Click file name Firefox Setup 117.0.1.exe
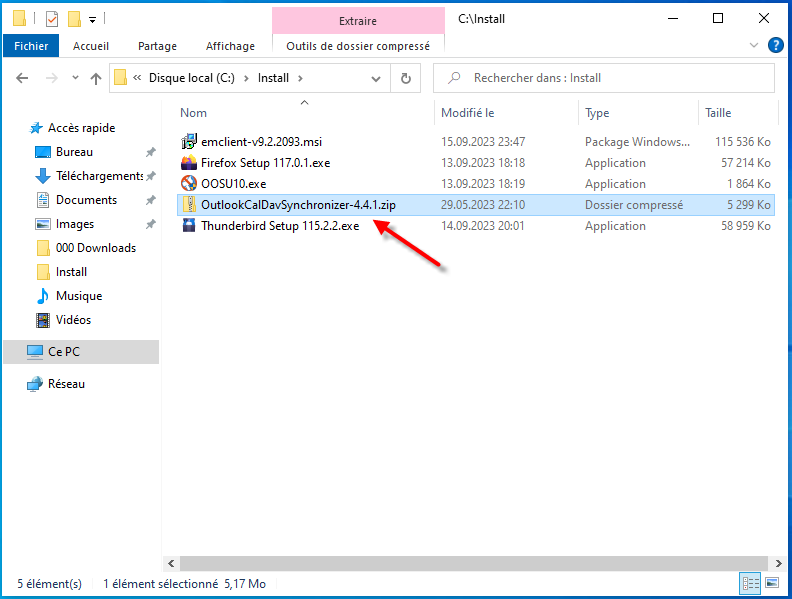The height and width of the screenshot is (599, 792). (x=266, y=163)
